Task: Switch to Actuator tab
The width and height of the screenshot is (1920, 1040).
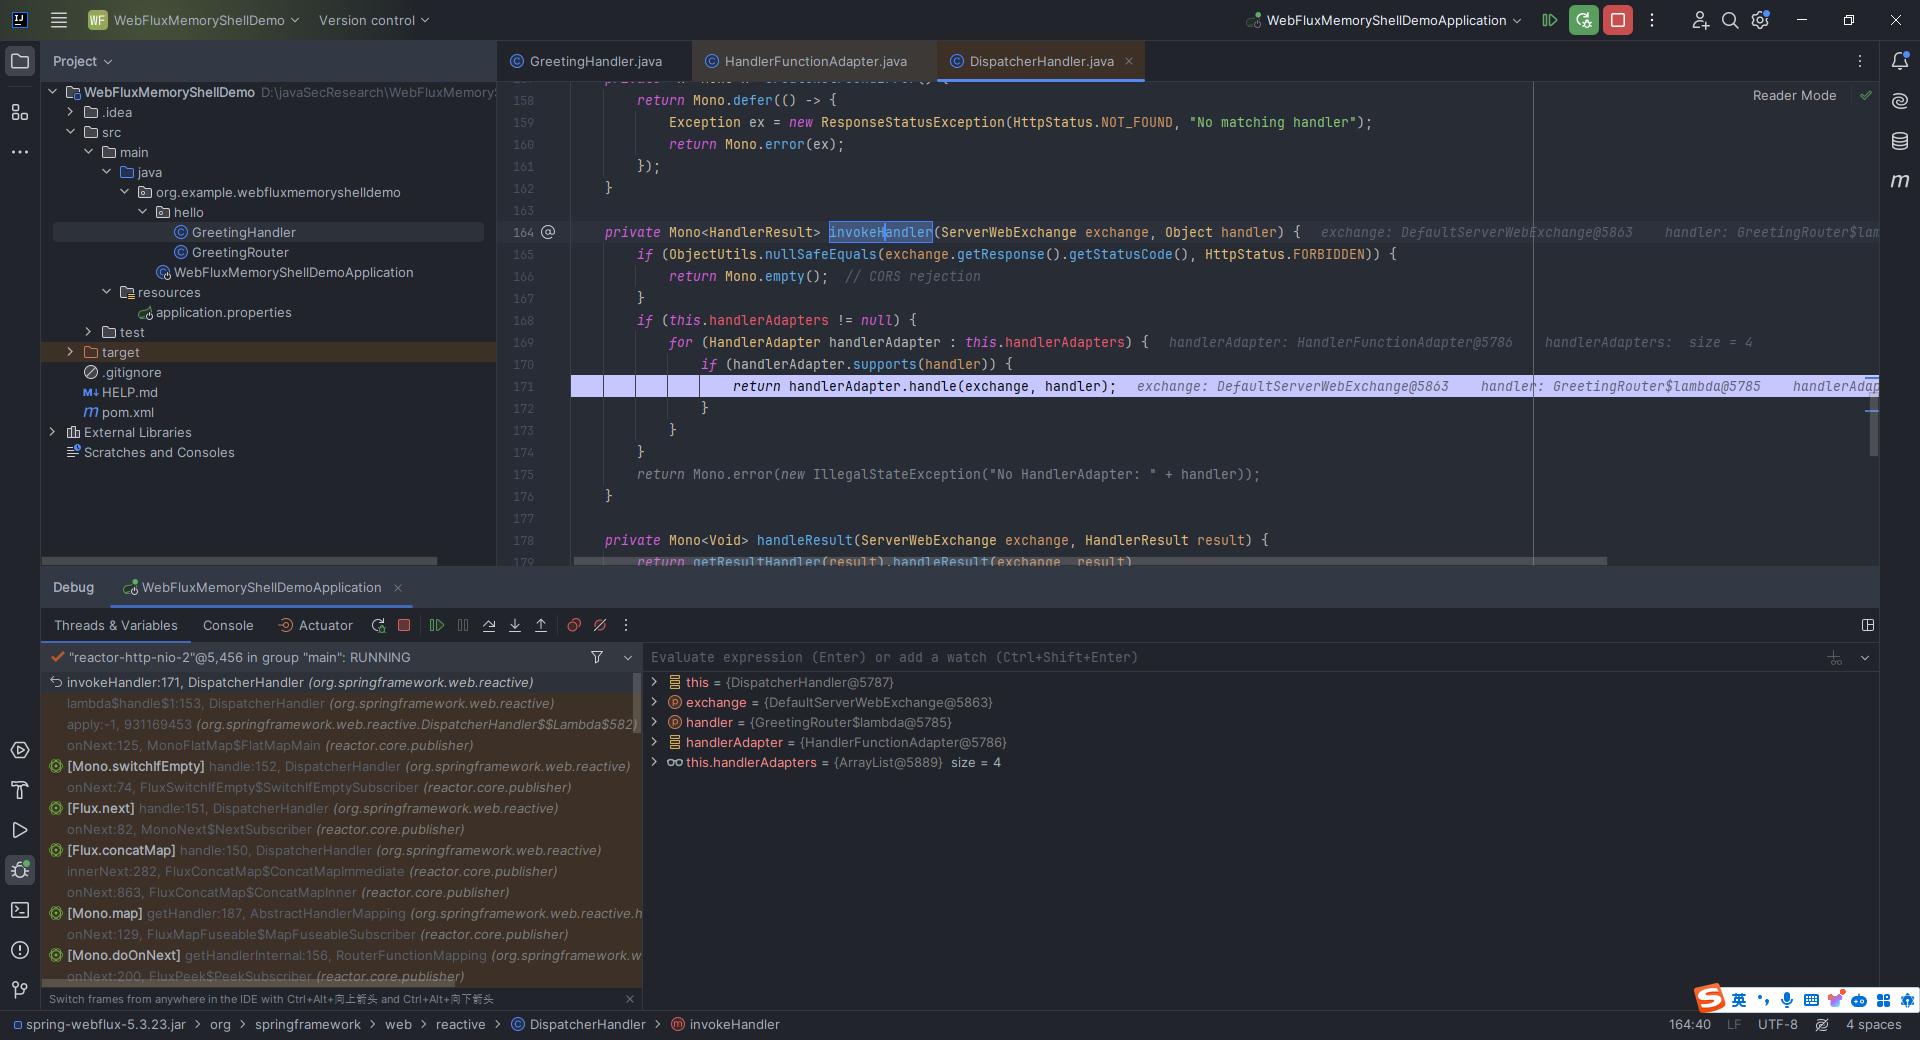Action: point(315,626)
